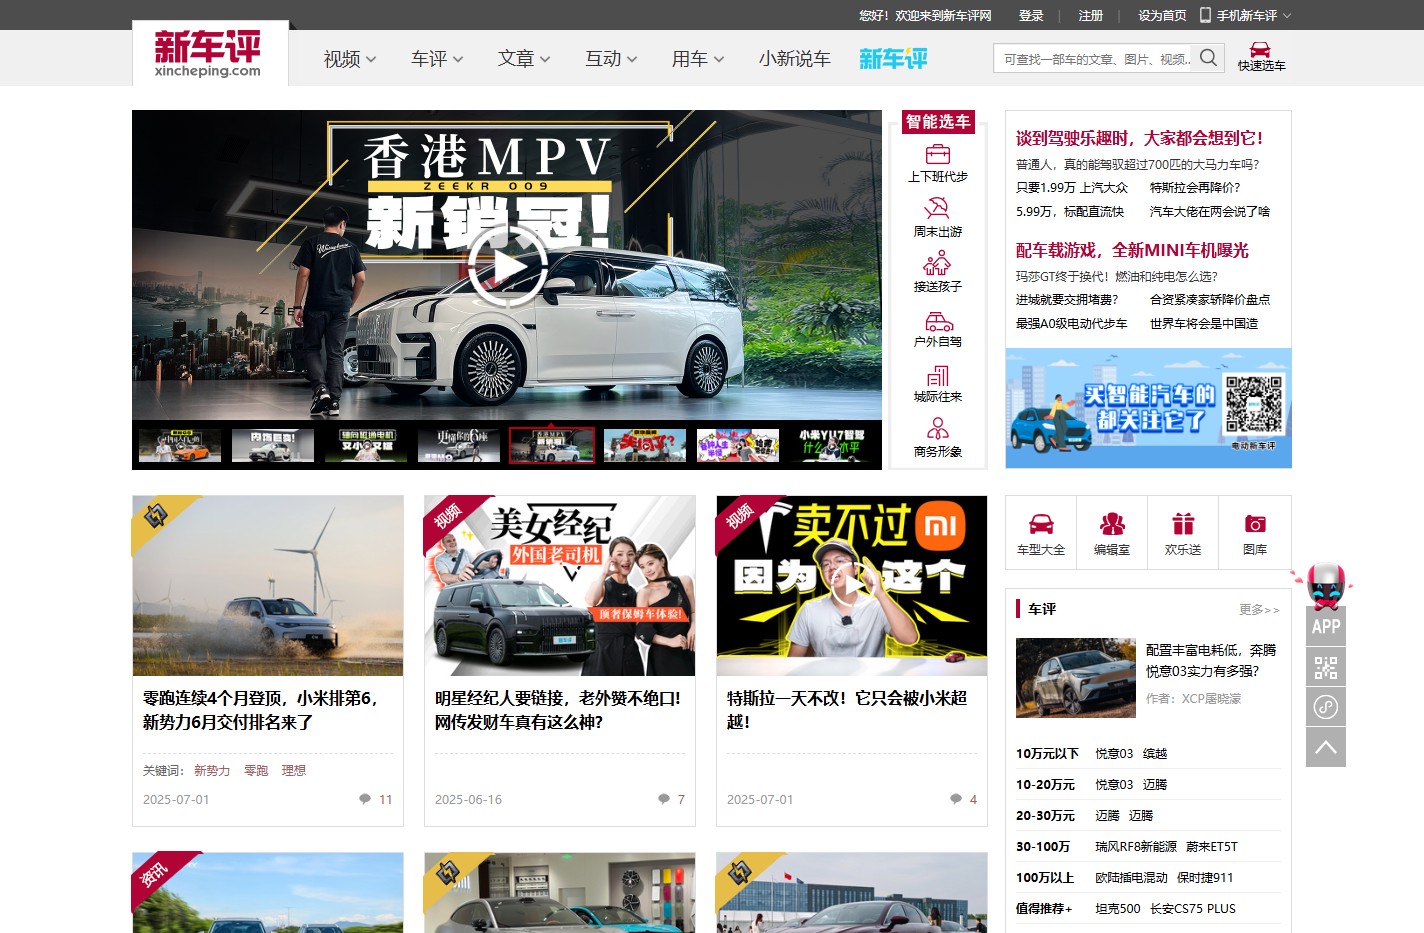Open 编辑室 people icon
The height and width of the screenshot is (933, 1424).
1112,524
